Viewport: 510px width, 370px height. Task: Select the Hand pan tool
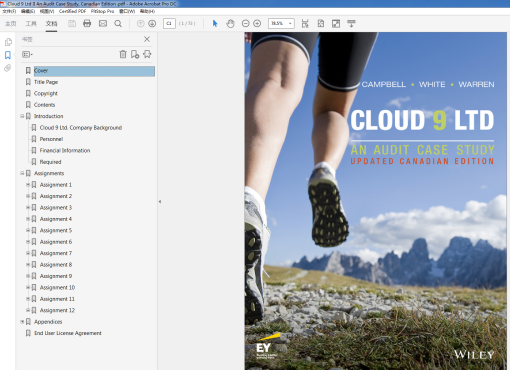[230, 24]
